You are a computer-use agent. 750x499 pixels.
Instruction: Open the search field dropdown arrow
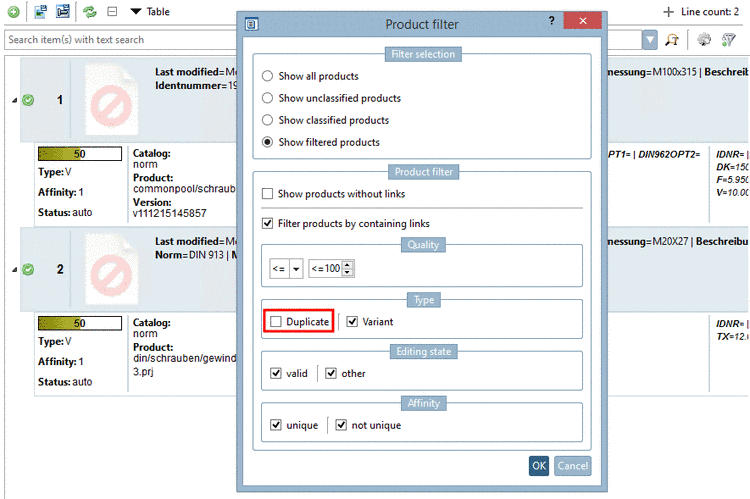650,40
